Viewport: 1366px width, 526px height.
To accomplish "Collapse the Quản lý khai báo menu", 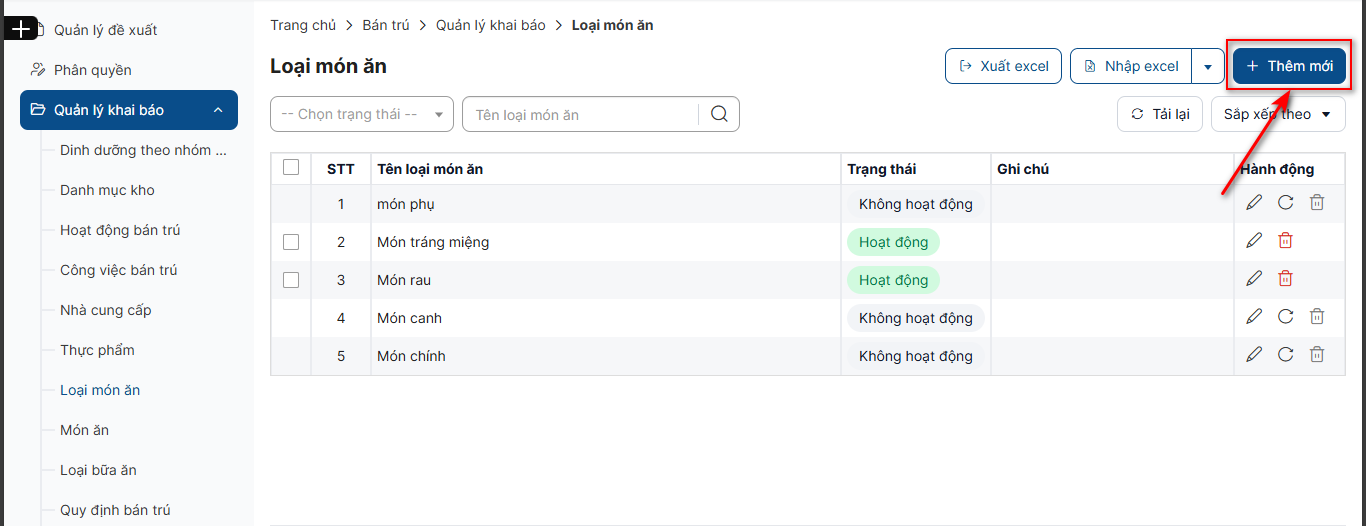I will tap(217, 110).
